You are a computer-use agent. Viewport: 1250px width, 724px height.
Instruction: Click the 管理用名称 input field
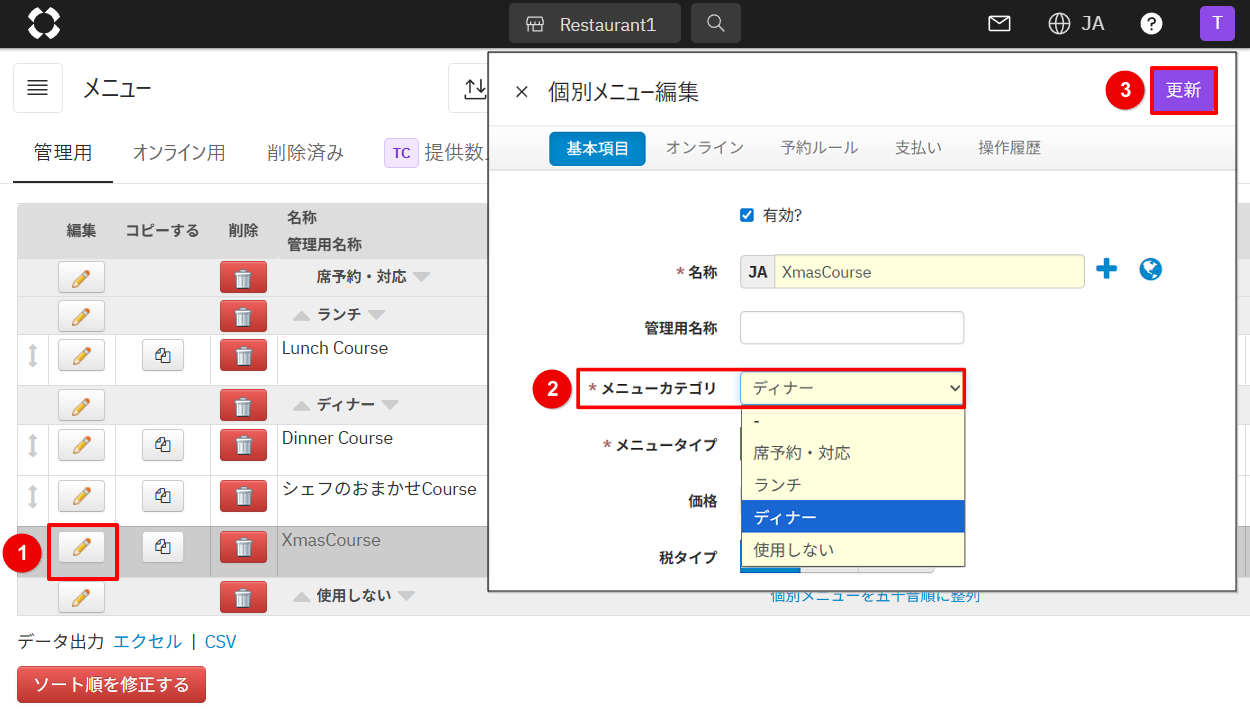coord(852,328)
